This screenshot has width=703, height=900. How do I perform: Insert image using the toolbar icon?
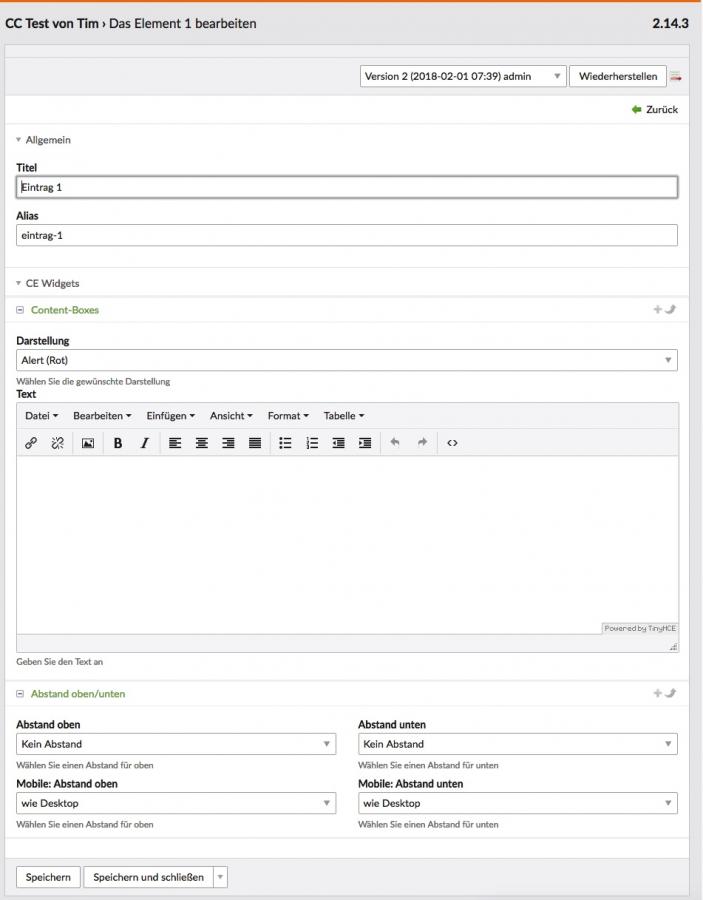(88, 443)
